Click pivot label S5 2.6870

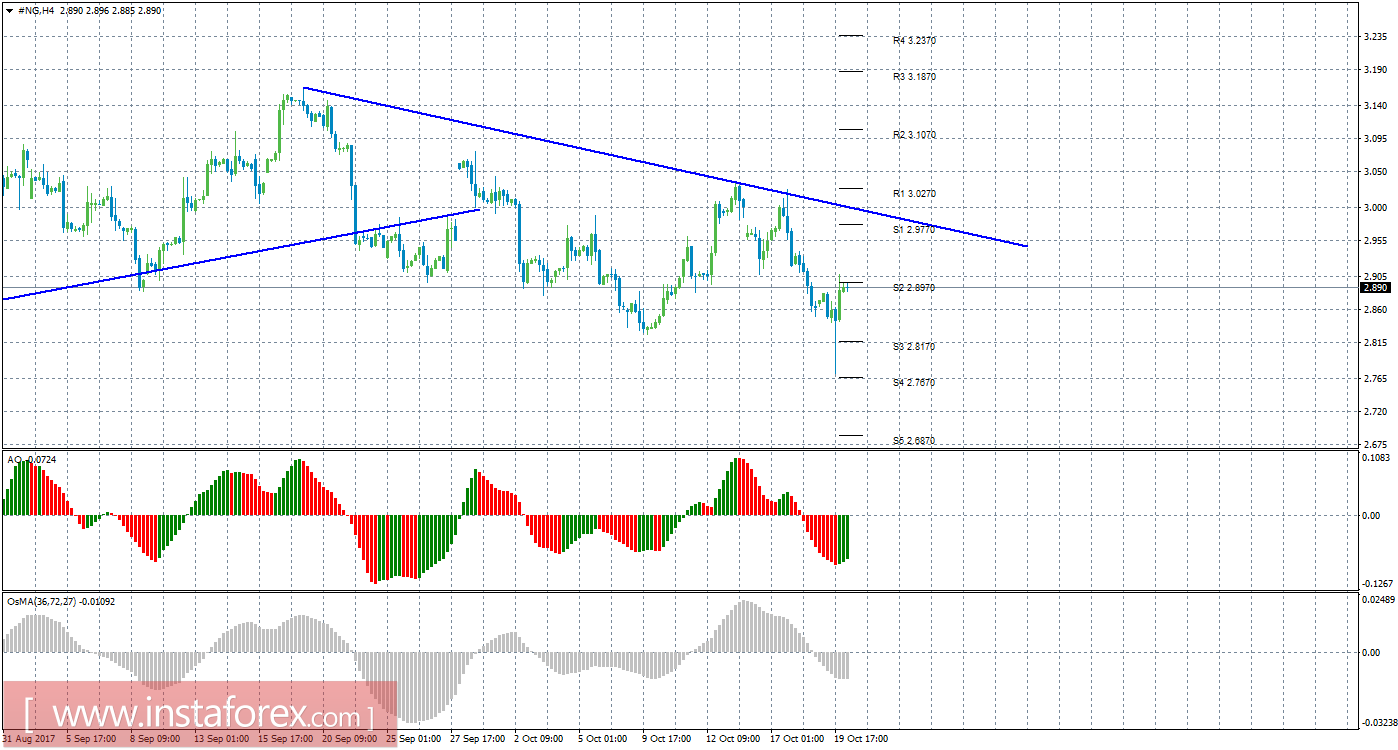click(914, 441)
